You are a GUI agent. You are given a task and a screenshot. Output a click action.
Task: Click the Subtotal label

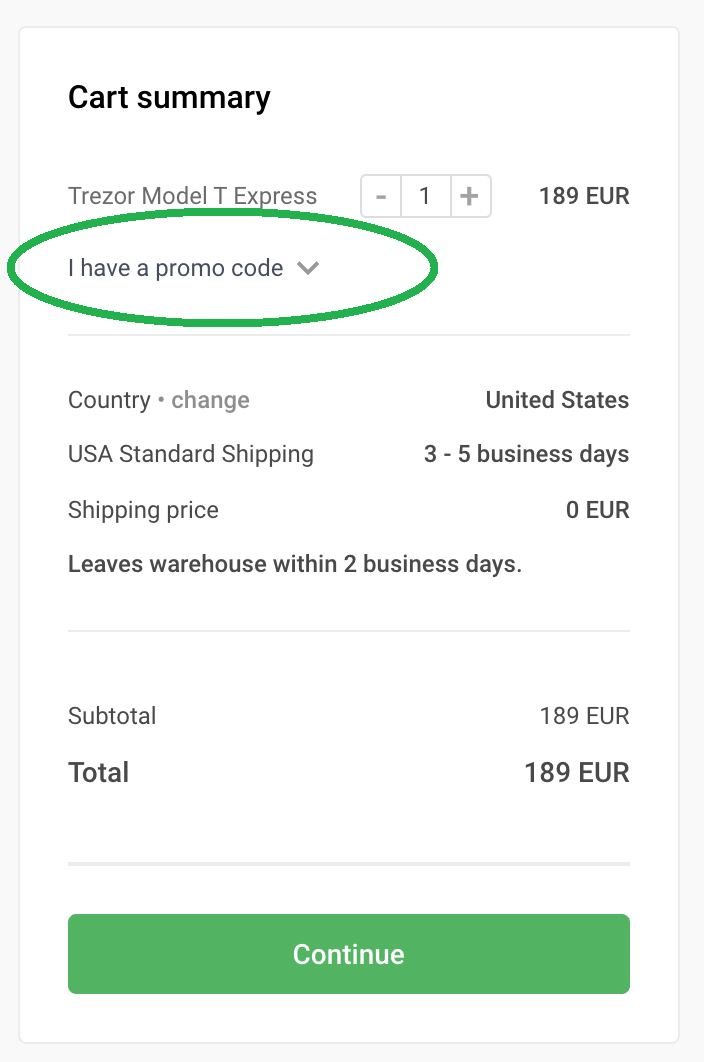pos(112,716)
